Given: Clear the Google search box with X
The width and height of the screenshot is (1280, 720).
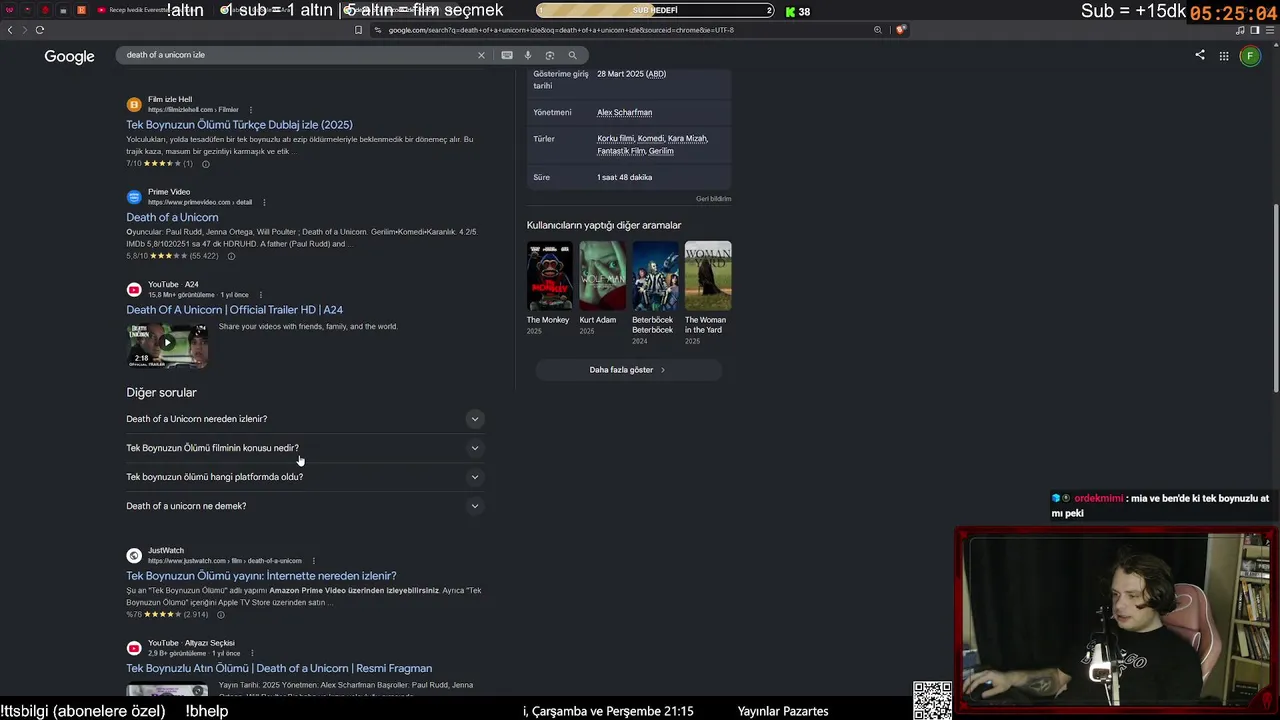Looking at the screenshot, I should 481,55.
